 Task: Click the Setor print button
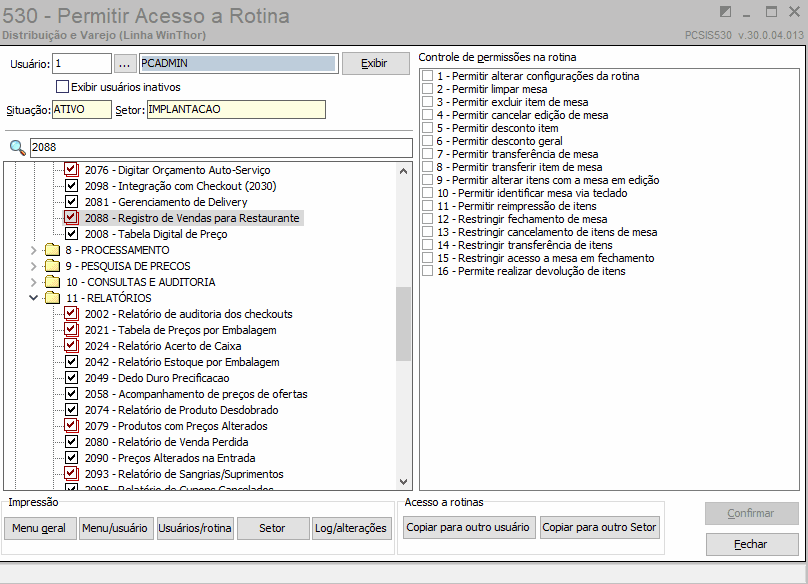(x=273, y=528)
